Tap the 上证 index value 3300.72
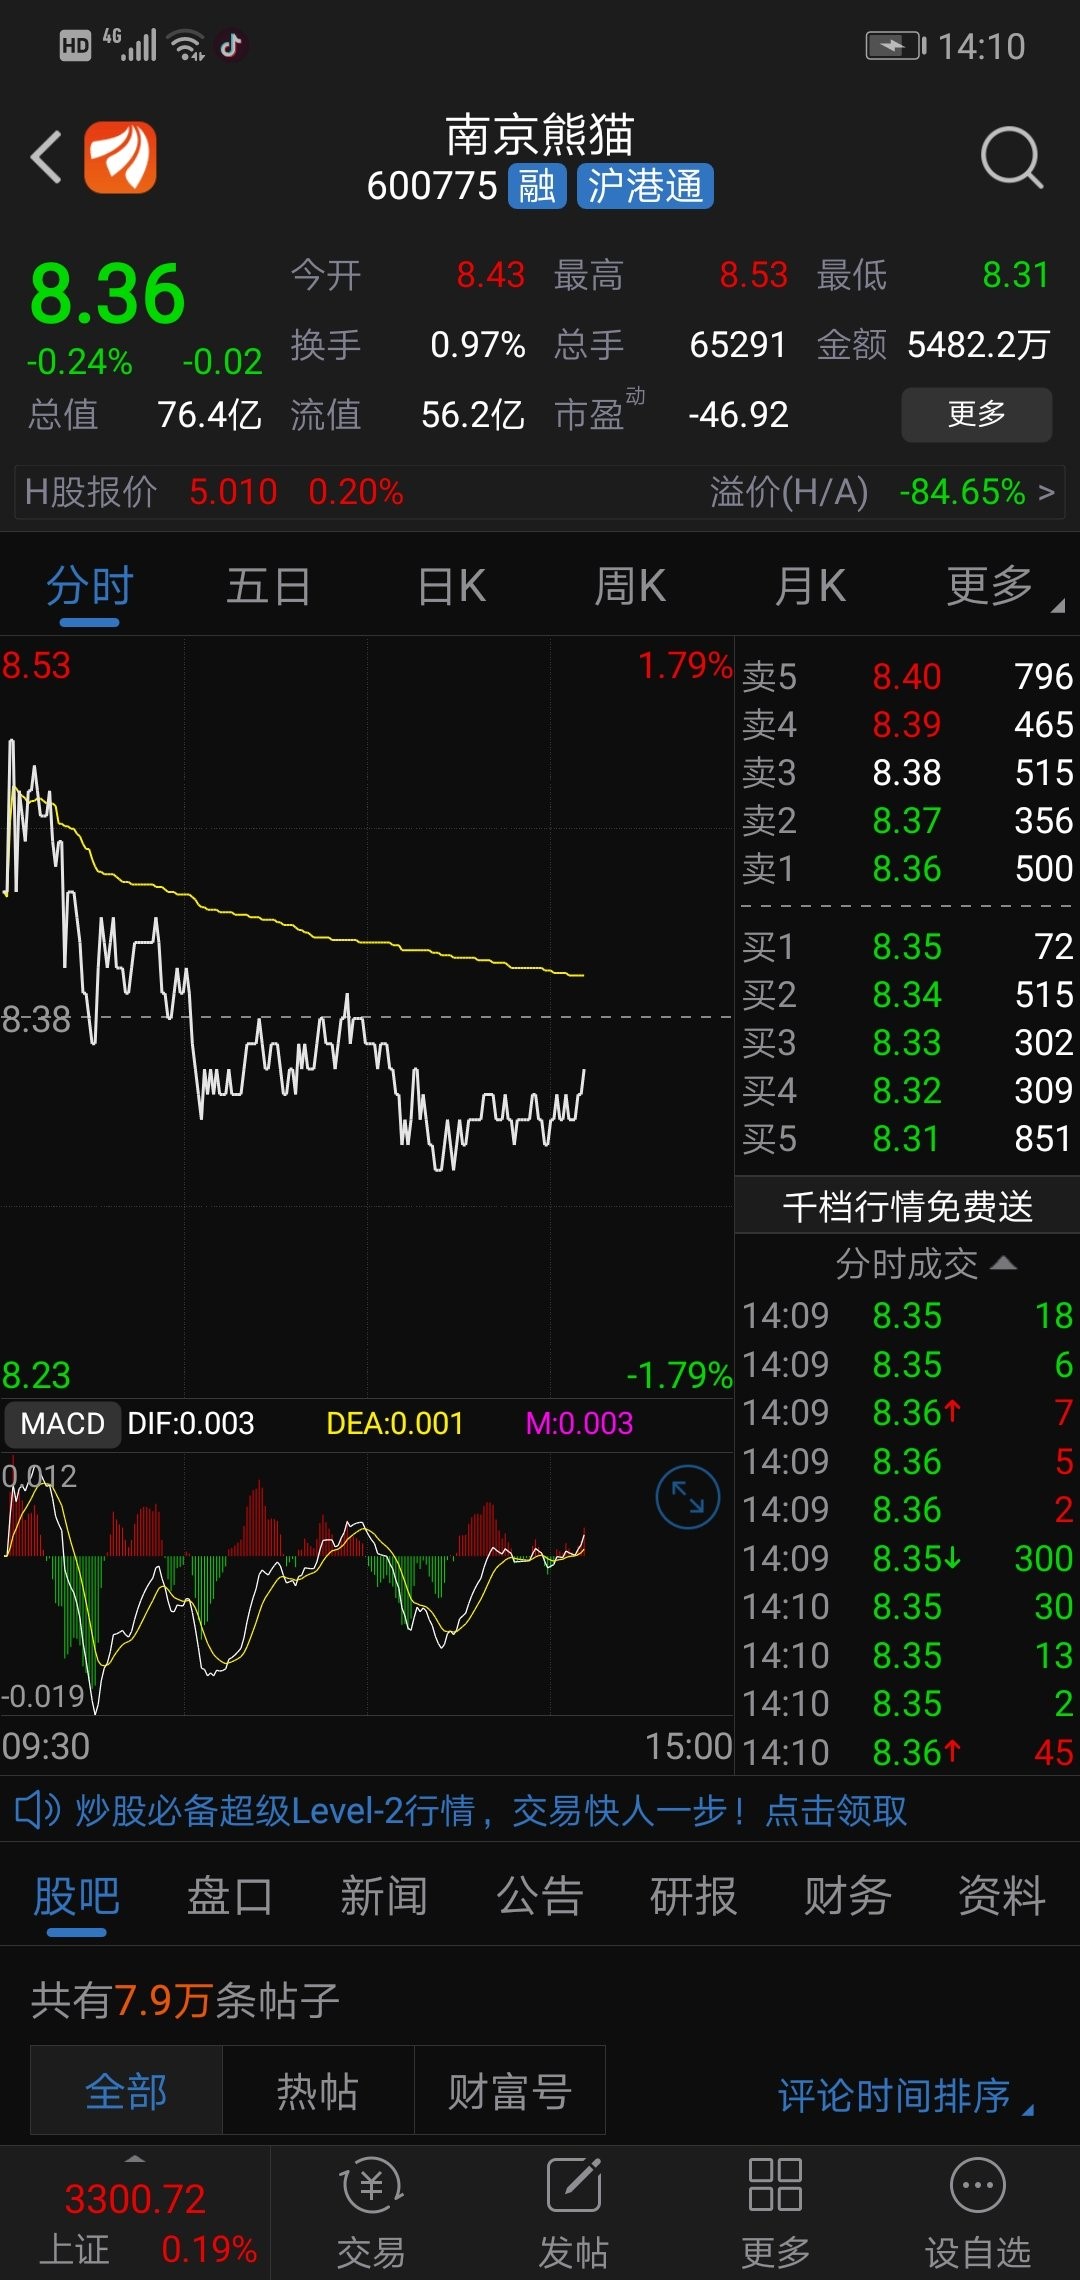The height and width of the screenshot is (2280, 1080). tap(135, 2199)
